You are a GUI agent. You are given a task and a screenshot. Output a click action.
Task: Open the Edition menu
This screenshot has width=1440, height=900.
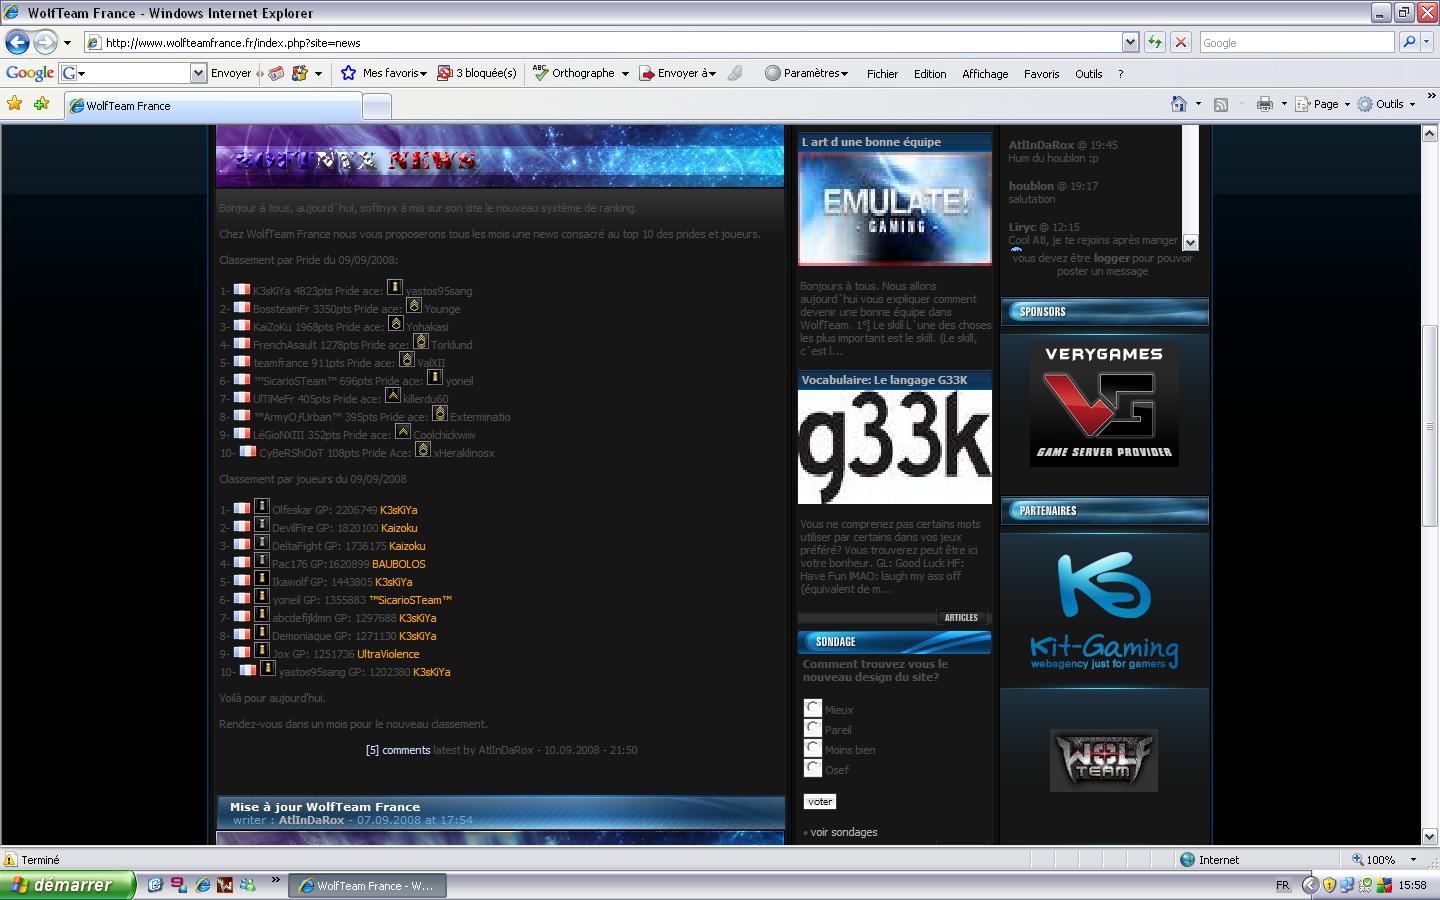click(930, 74)
